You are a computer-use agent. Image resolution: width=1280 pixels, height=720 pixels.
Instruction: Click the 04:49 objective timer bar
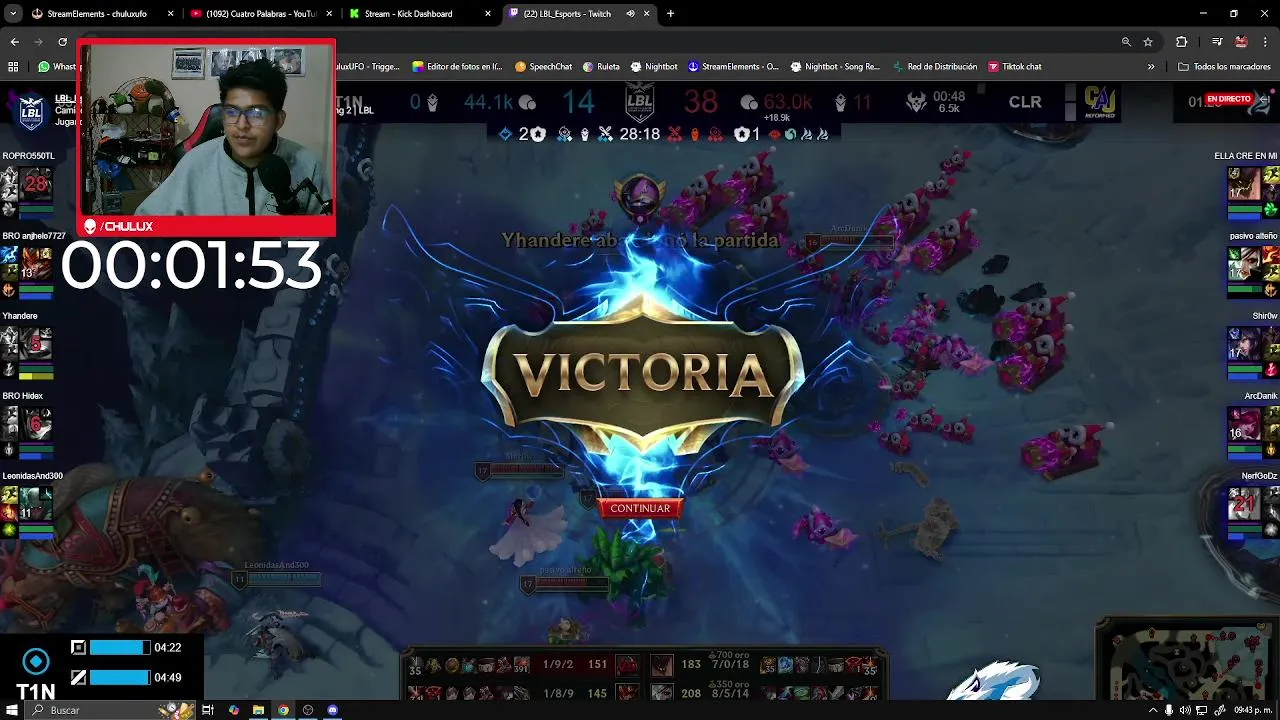120,678
